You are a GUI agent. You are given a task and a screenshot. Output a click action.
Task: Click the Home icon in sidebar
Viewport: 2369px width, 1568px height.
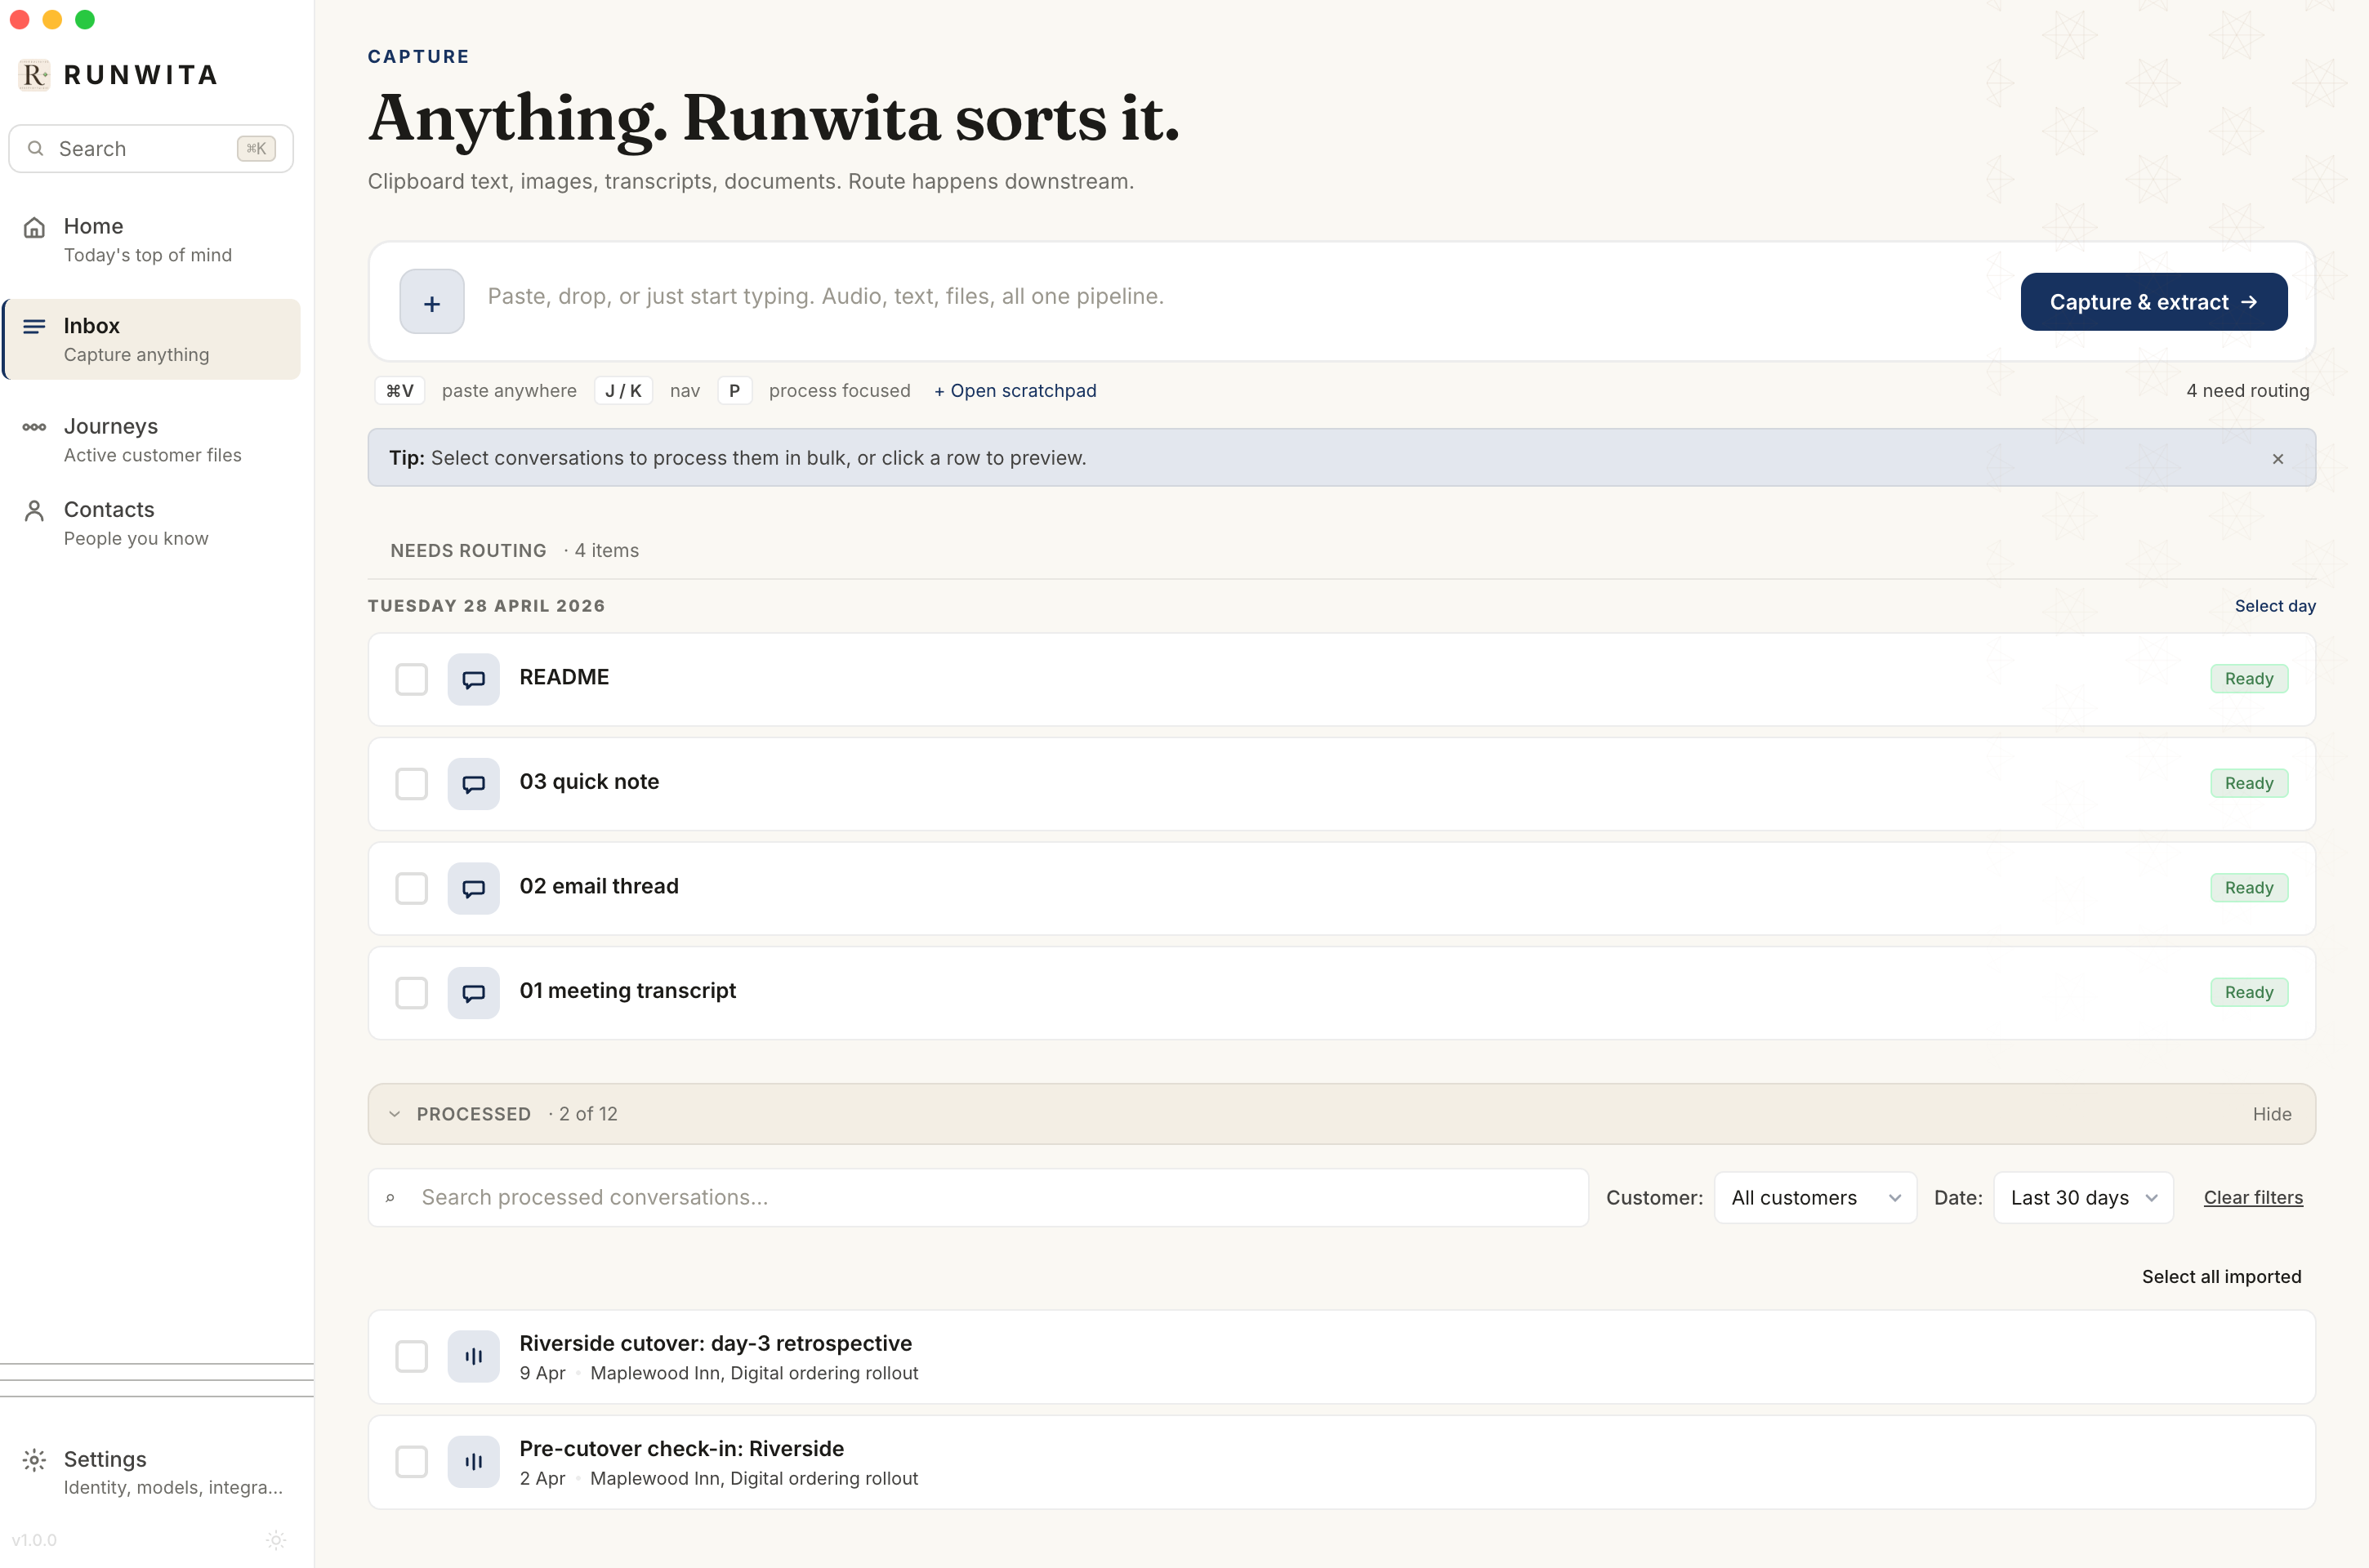coord(33,226)
